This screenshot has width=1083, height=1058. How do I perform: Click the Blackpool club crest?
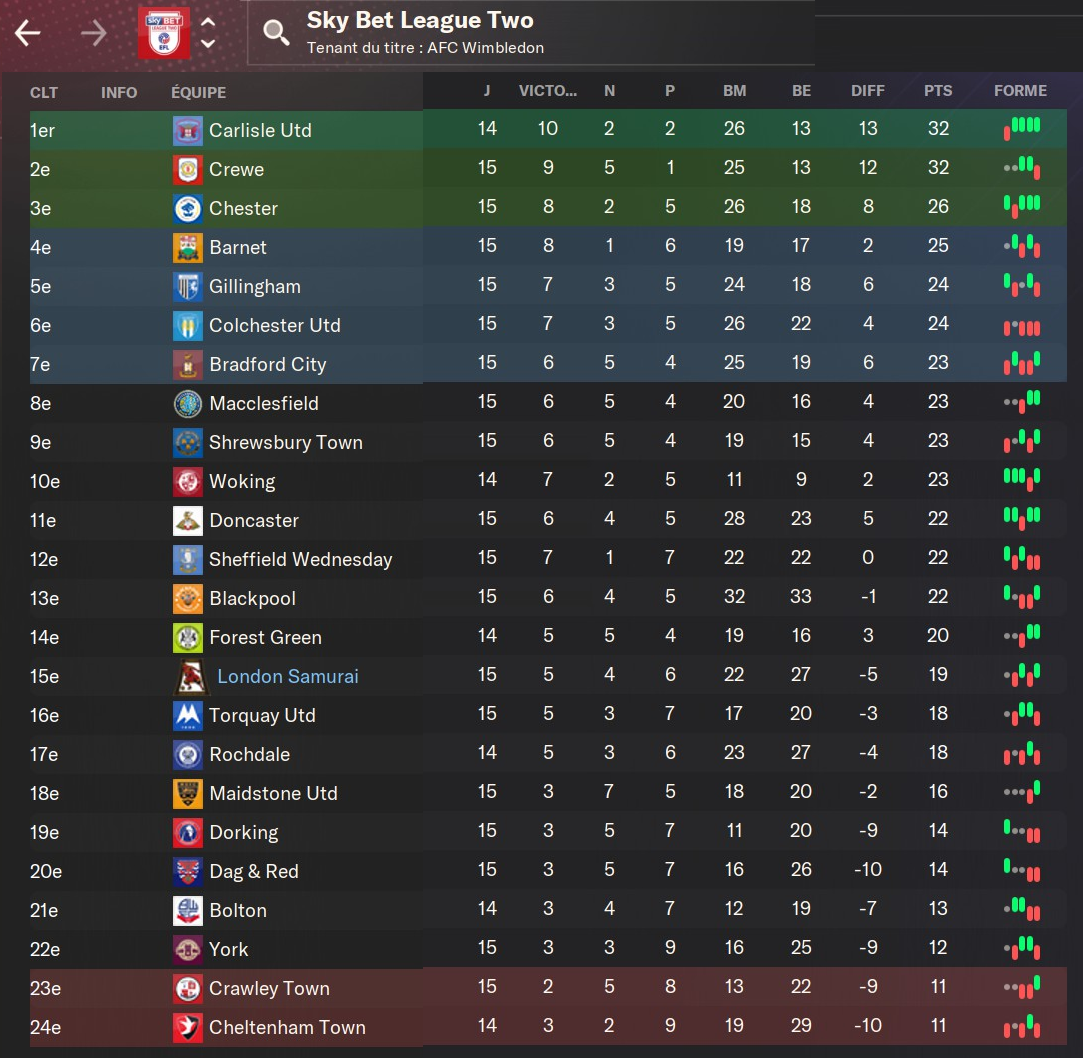pyautogui.click(x=187, y=598)
